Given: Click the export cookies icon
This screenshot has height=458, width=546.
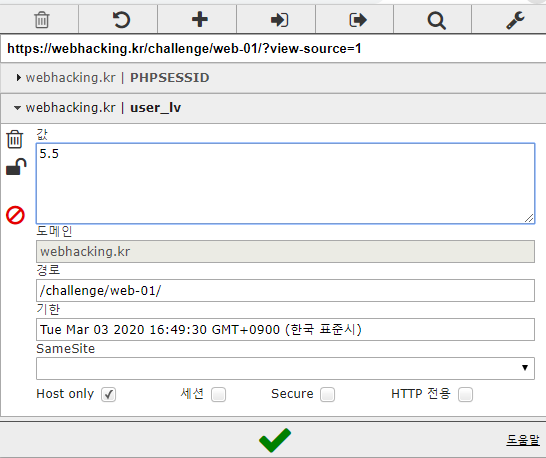Looking at the screenshot, I should (x=358, y=20).
